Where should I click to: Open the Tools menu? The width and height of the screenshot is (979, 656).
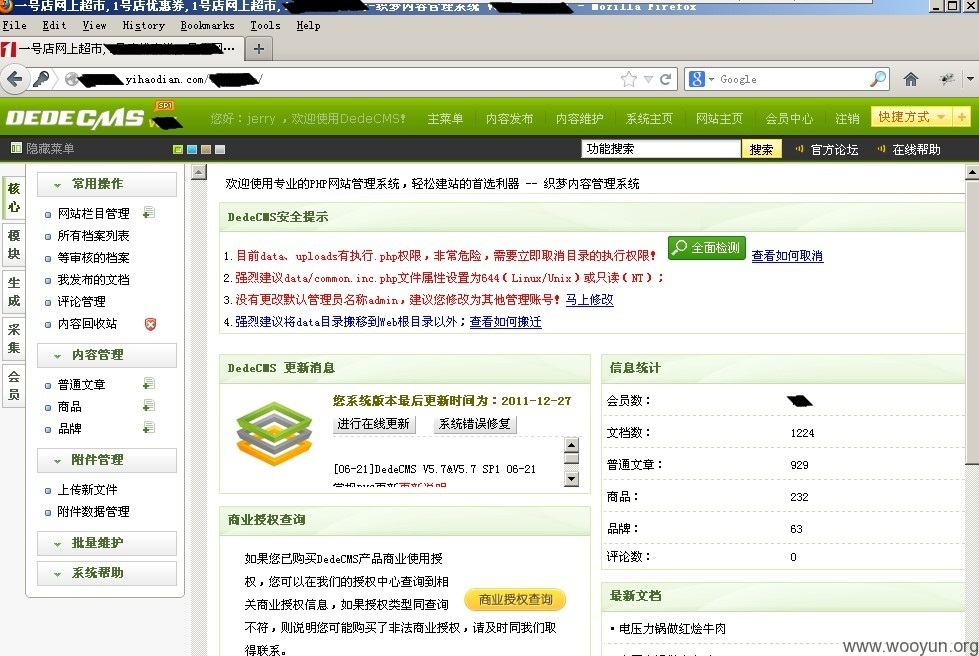(265, 26)
